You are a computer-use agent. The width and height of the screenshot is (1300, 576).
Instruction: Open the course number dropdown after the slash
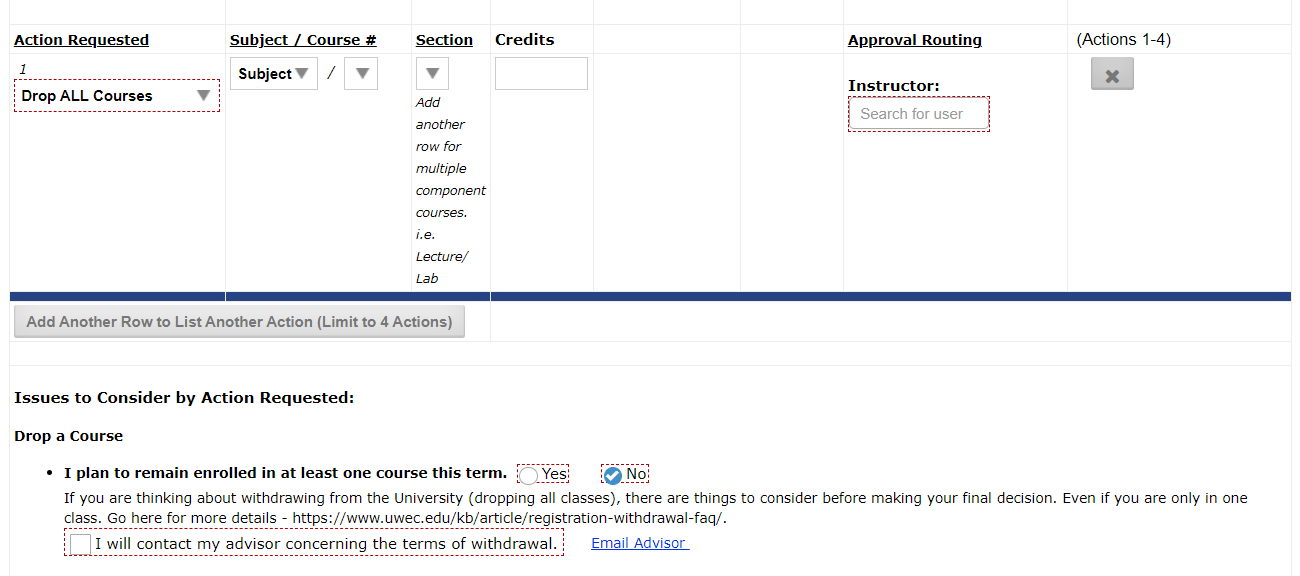(361, 74)
